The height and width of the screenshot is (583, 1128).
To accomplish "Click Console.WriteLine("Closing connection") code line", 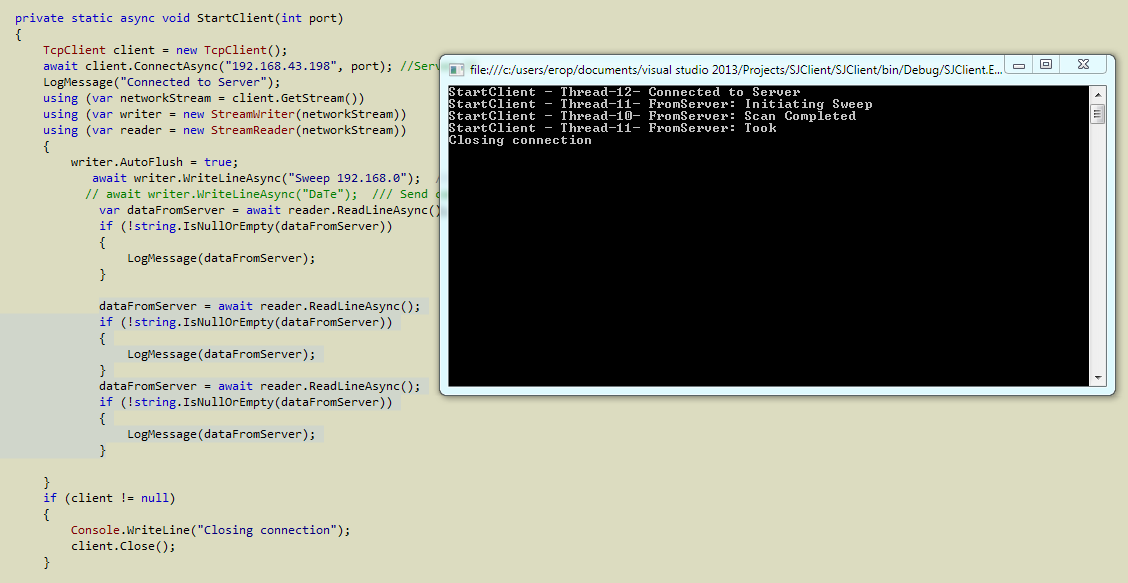I will point(210,530).
